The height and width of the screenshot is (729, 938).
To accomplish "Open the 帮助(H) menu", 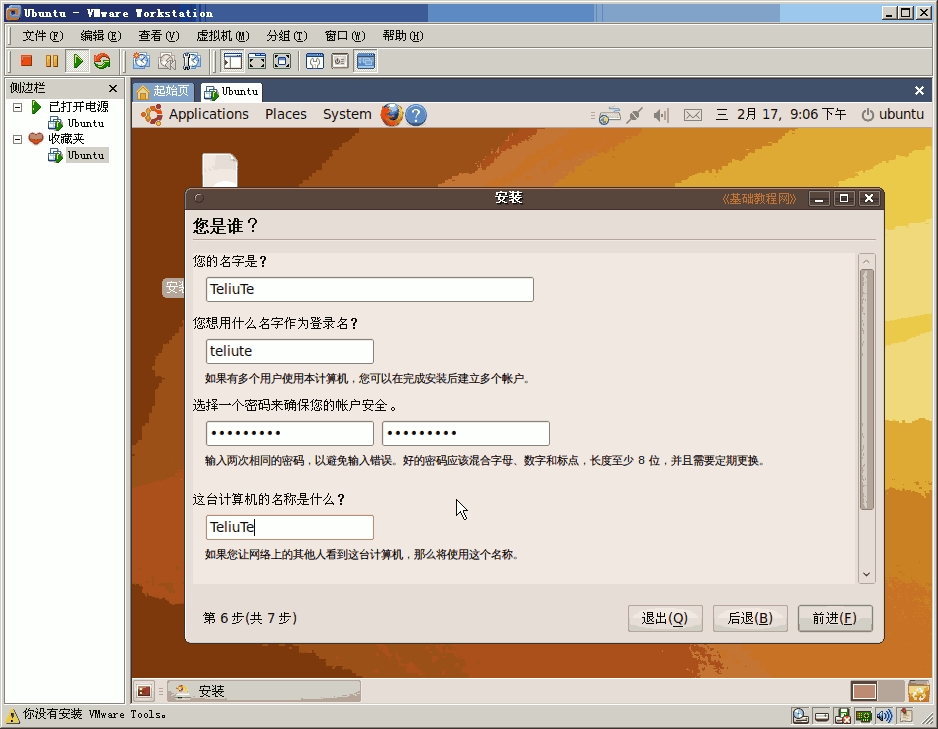I will pos(403,36).
